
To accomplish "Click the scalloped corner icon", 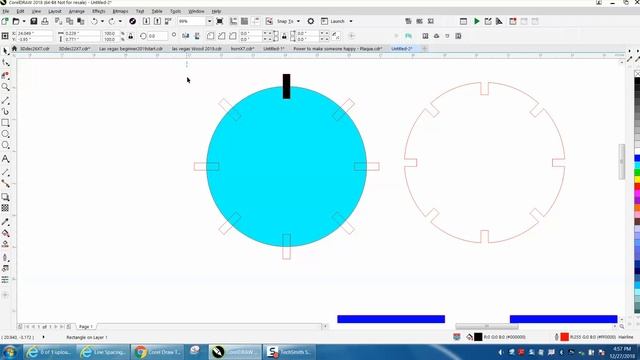I will pyautogui.click(x=222, y=36).
